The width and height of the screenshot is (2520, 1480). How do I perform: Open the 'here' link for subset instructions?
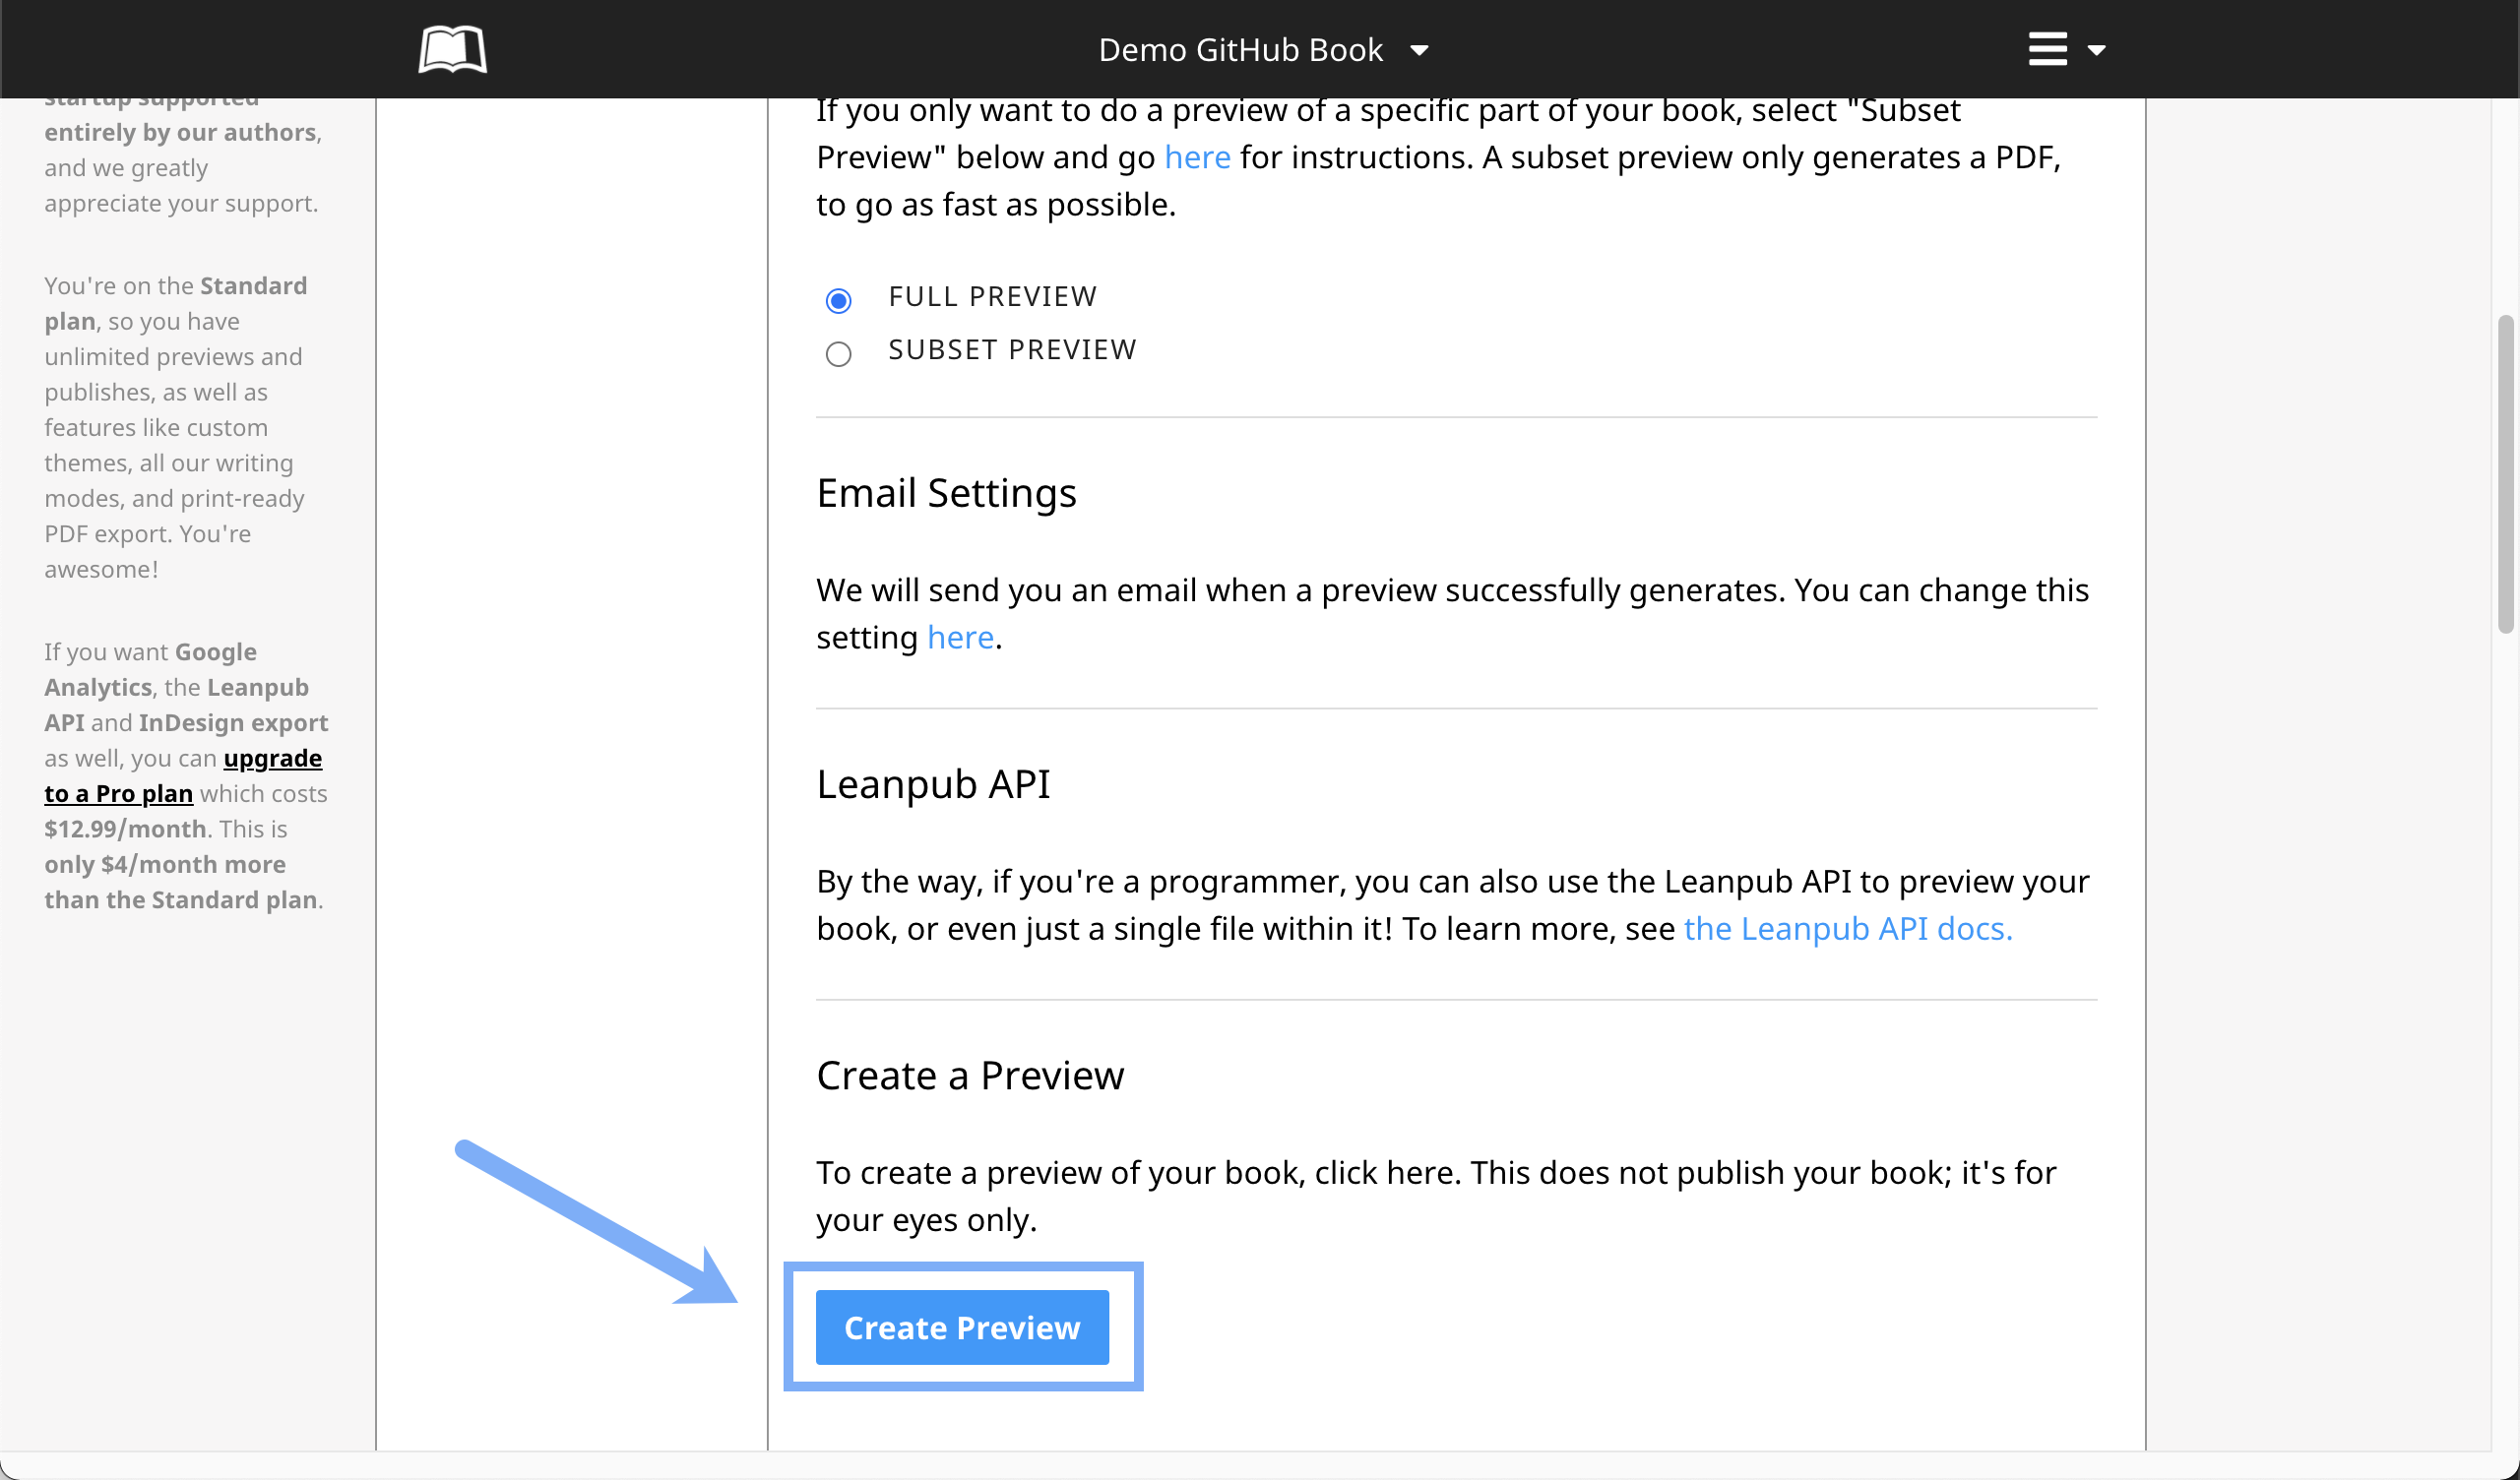[1197, 157]
